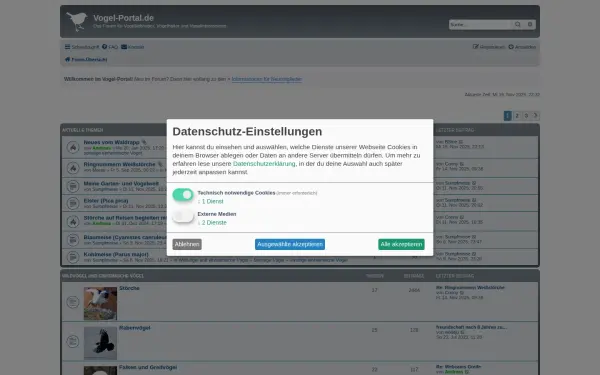600x375 pixels.
Task: Click latest-post icon in Ringnummern Weißstörche topic row
Action: (x=462, y=164)
